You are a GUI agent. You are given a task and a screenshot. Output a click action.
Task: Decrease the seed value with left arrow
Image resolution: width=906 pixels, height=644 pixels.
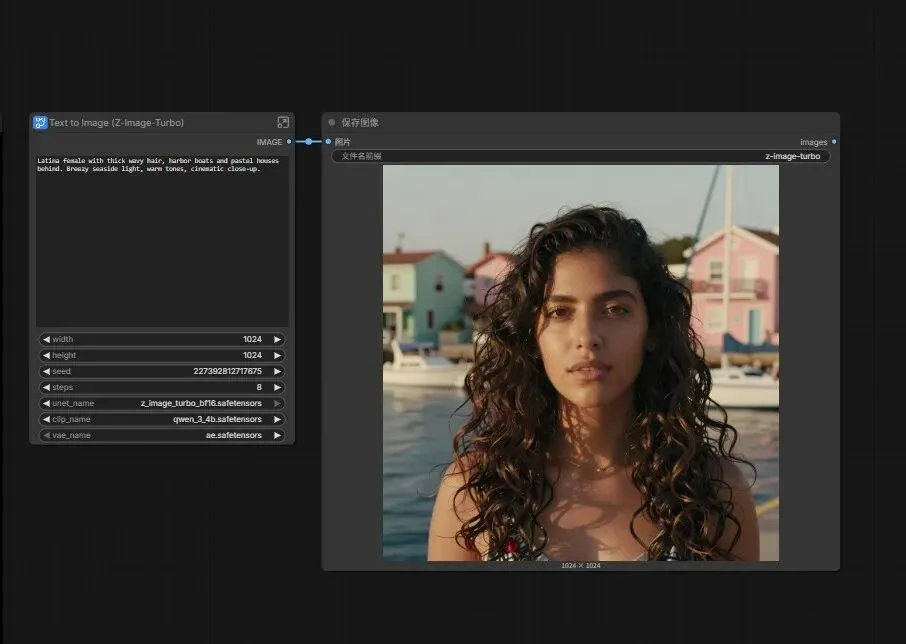coord(46,371)
